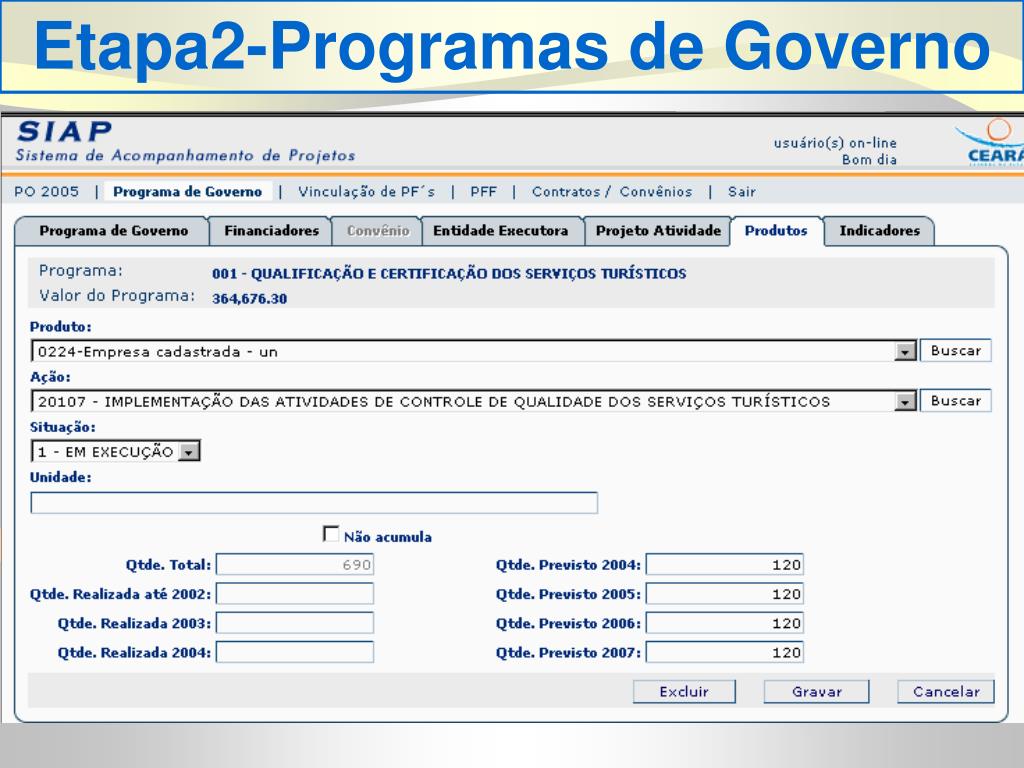Open the Ação dropdown arrow

click(x=904, y=402)
